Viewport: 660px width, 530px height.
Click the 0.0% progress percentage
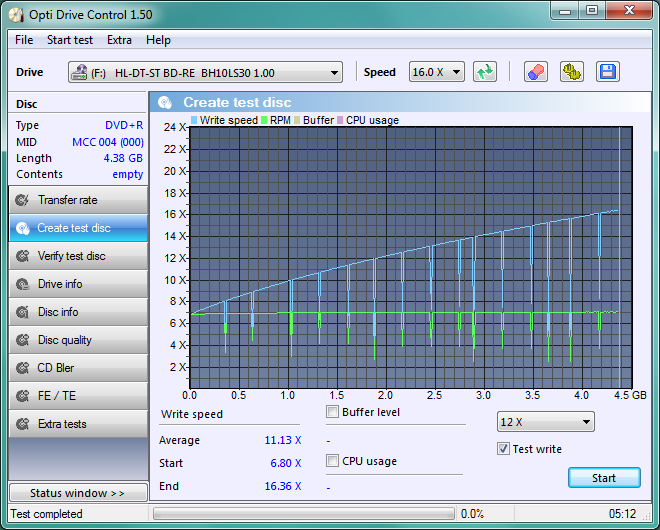pos(472,514)
